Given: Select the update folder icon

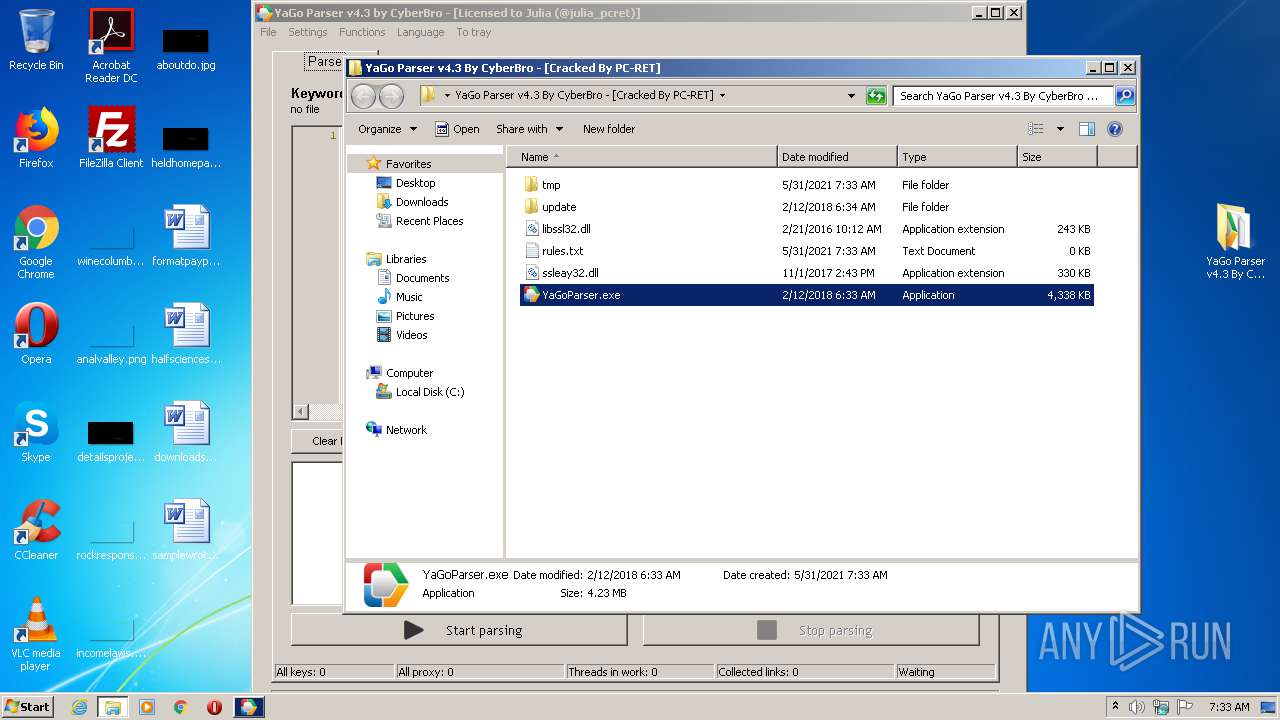Looking at the screenshot, I should (x=531, y=207).
